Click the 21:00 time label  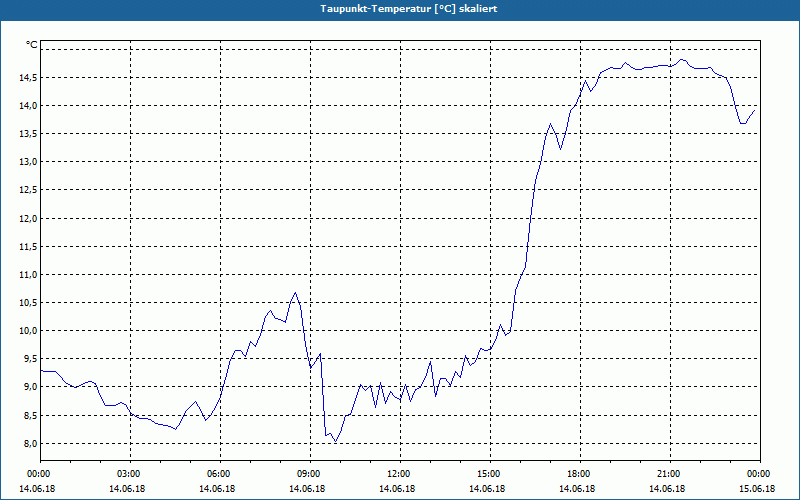point(670,474)
